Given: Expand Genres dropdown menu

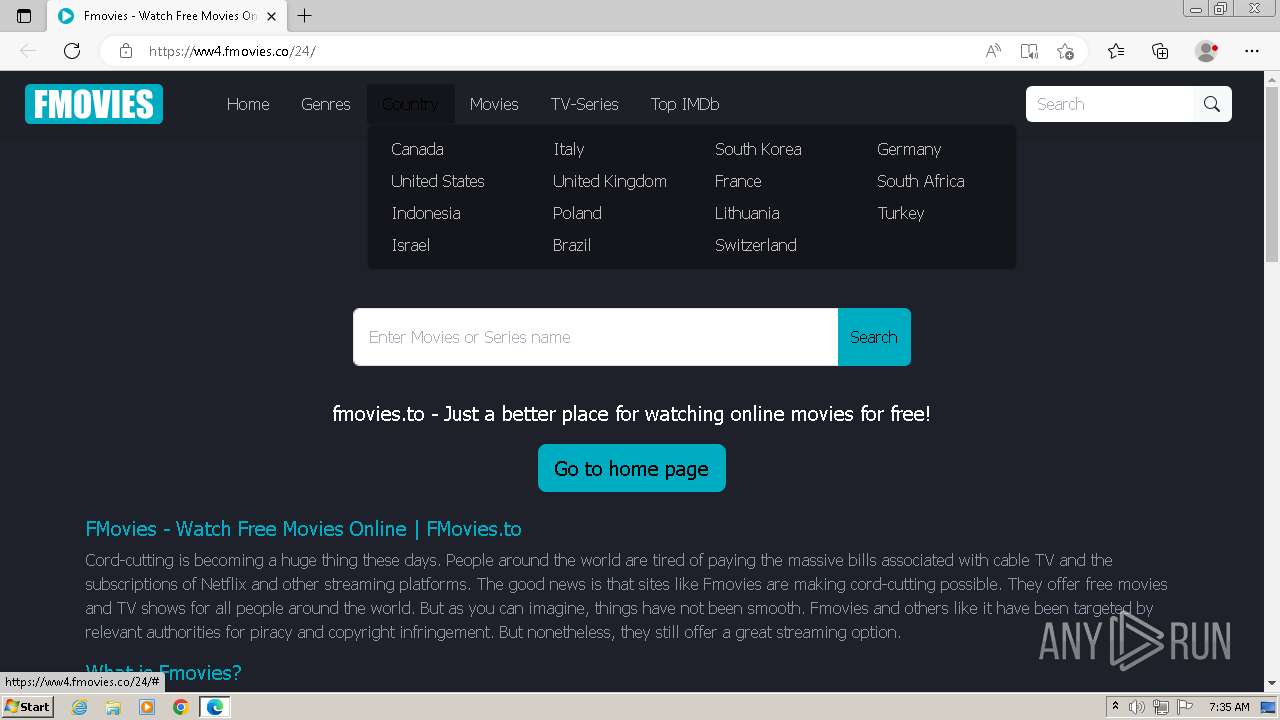Looking at the screenshot, I should 326,104.
